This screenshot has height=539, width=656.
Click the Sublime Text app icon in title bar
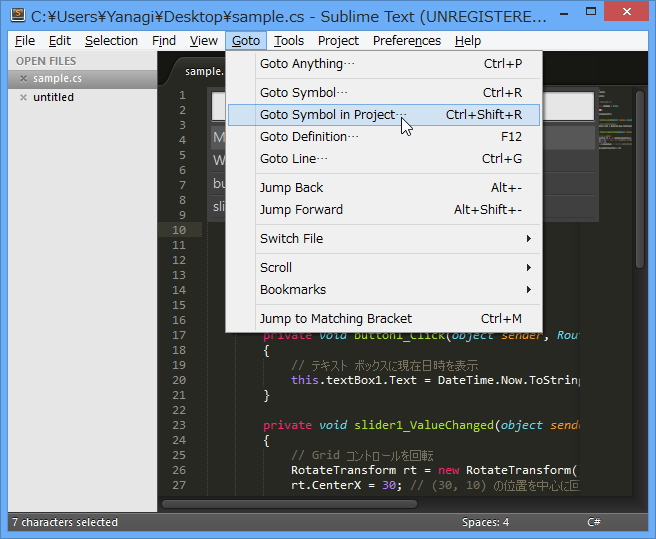[18, 14]
